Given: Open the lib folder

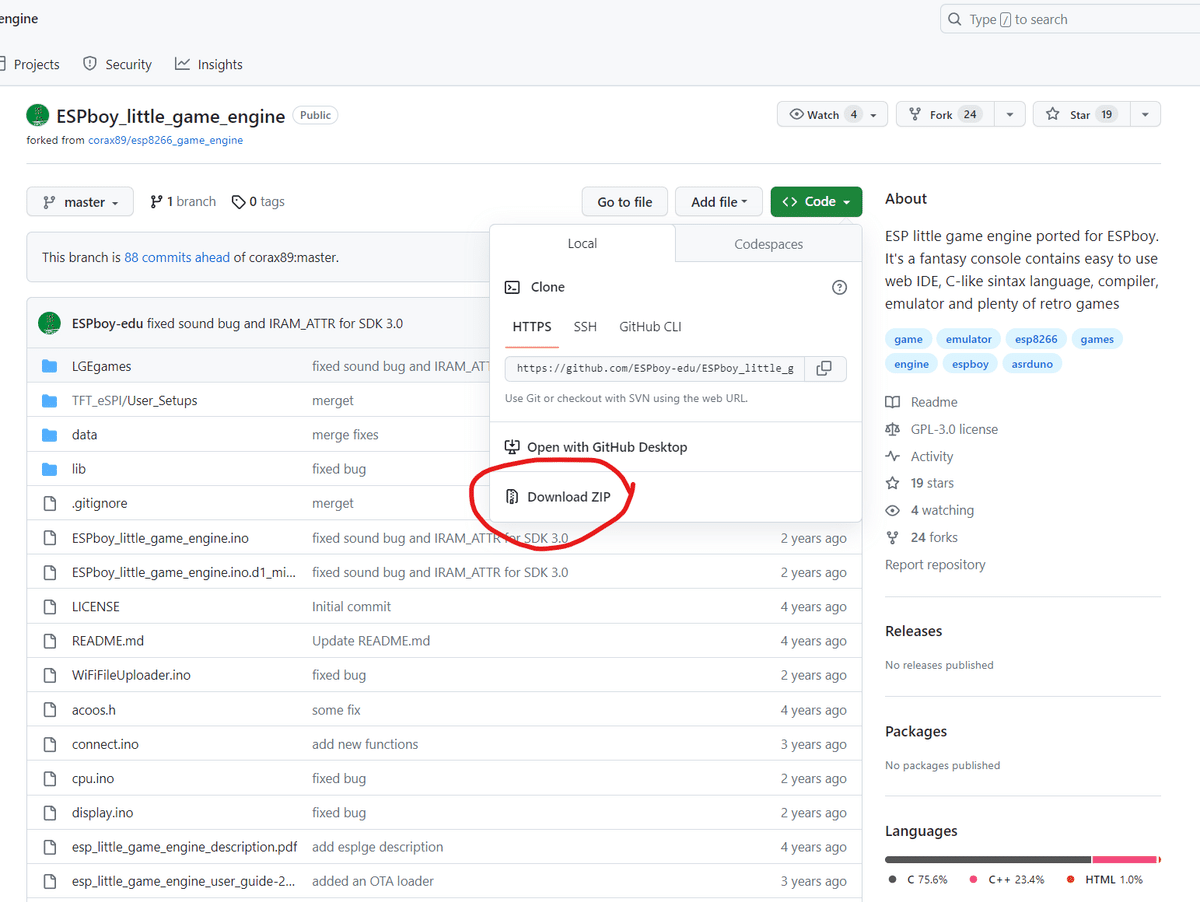Looking at the screenshot, I should 79,469.
